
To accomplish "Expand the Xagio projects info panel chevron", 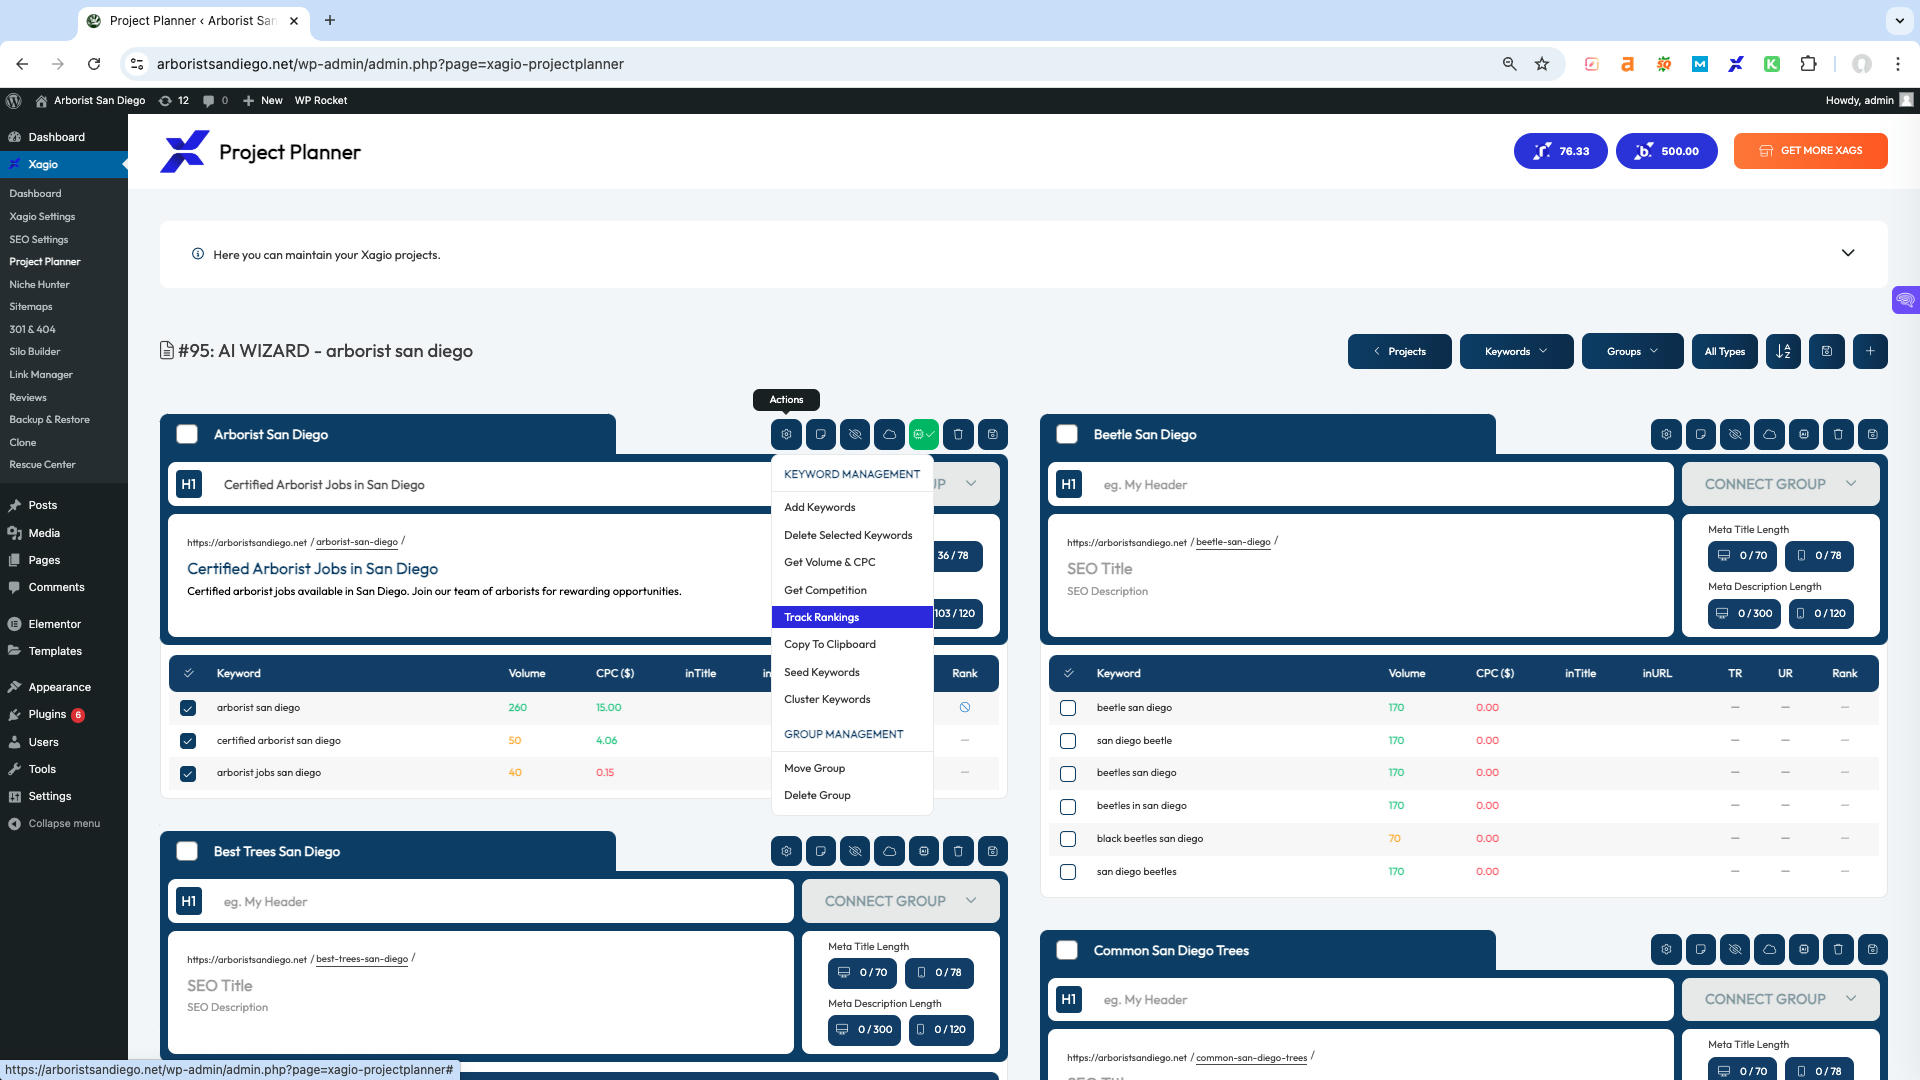I will pyautogui.click(x=1848, y=253).
